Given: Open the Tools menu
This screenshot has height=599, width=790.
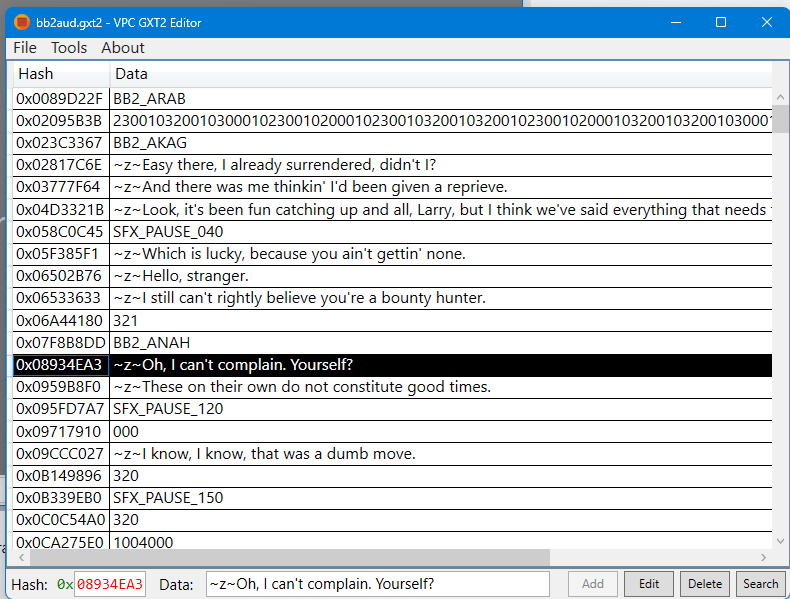Looking at the screenshot, I should click(69, 48).
